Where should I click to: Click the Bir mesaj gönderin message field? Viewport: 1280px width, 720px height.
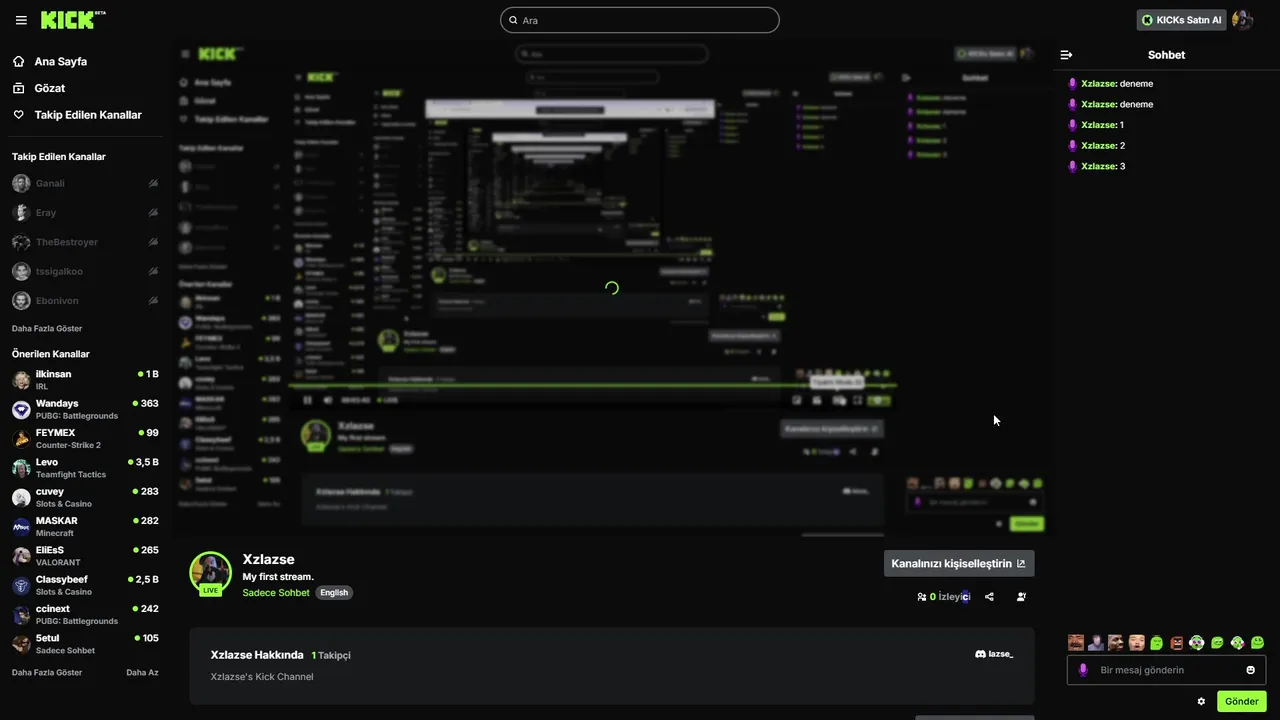(x=1166, y=670)
